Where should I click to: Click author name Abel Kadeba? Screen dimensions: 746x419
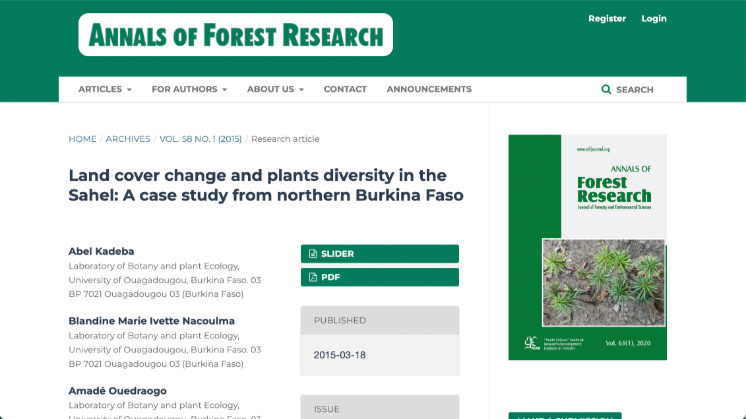tap(103, 250)
